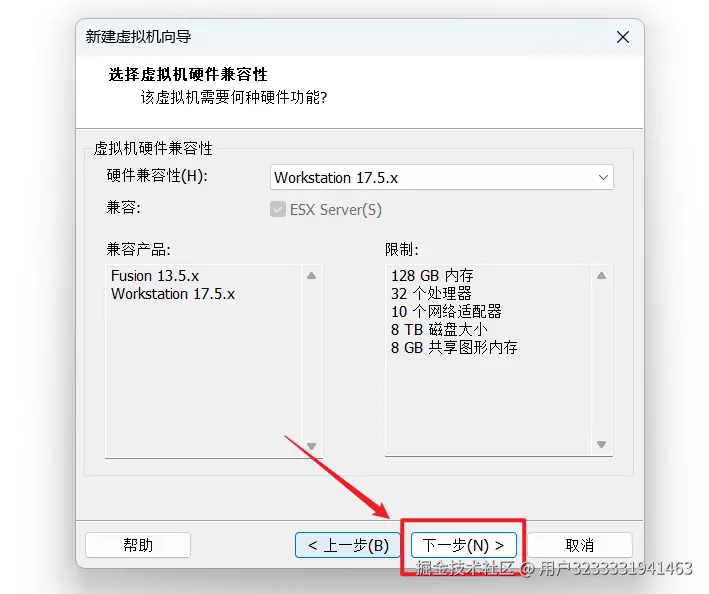709x594 pixels.
Task: Select Workstation 17.5.x in 兼容产品 list
Action: [x=173, y=294]
